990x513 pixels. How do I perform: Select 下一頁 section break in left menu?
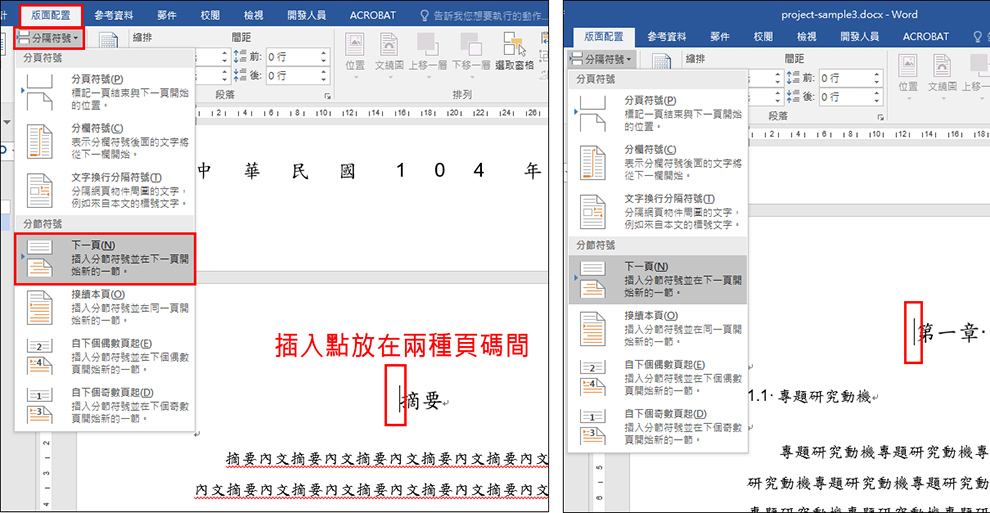point(104,259)
